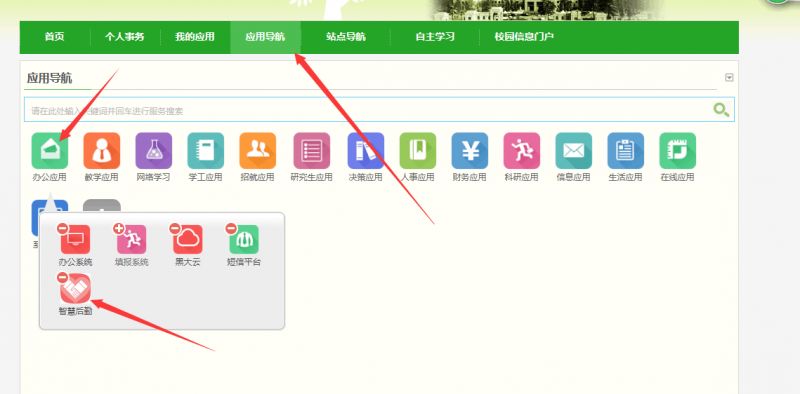Select the 应用导航 tab
Image resolution: width=800 pixels, height=394 pixels.
pos(265,37)
